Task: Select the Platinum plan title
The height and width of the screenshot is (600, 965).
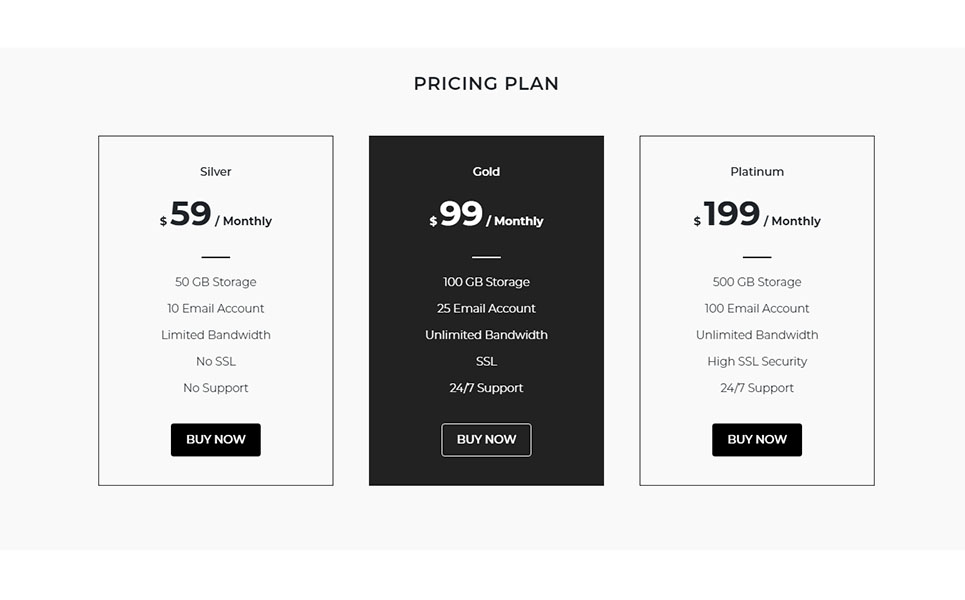Action: tap(757, 172)
